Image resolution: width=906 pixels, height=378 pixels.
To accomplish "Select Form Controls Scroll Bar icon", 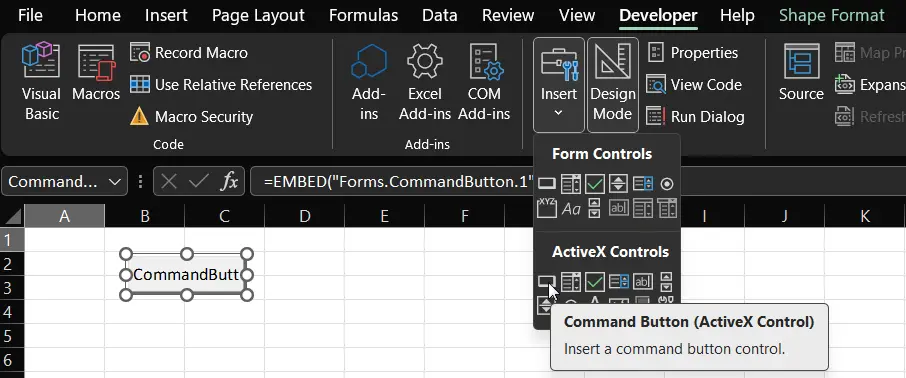I will click(x=595, y=208).
